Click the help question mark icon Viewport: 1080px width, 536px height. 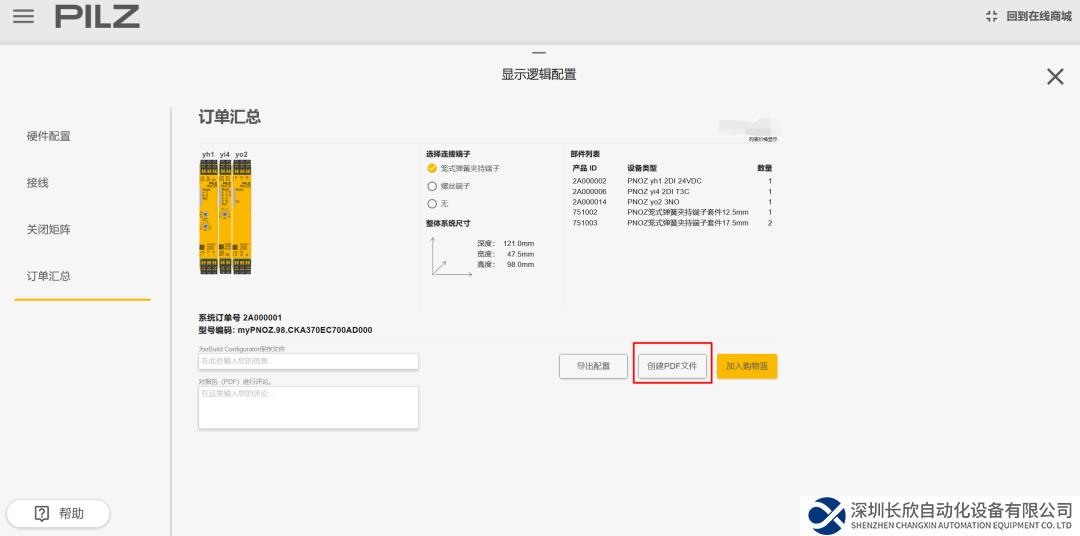point(42,514)
